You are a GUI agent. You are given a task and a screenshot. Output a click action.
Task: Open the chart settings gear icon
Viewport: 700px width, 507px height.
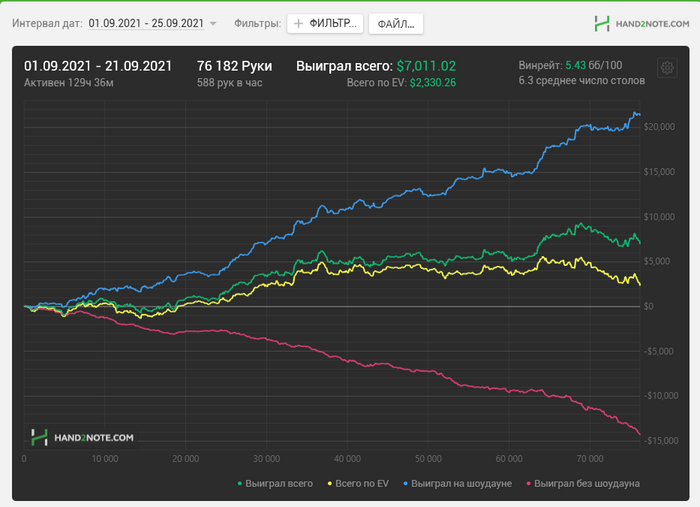pos(667,68)
